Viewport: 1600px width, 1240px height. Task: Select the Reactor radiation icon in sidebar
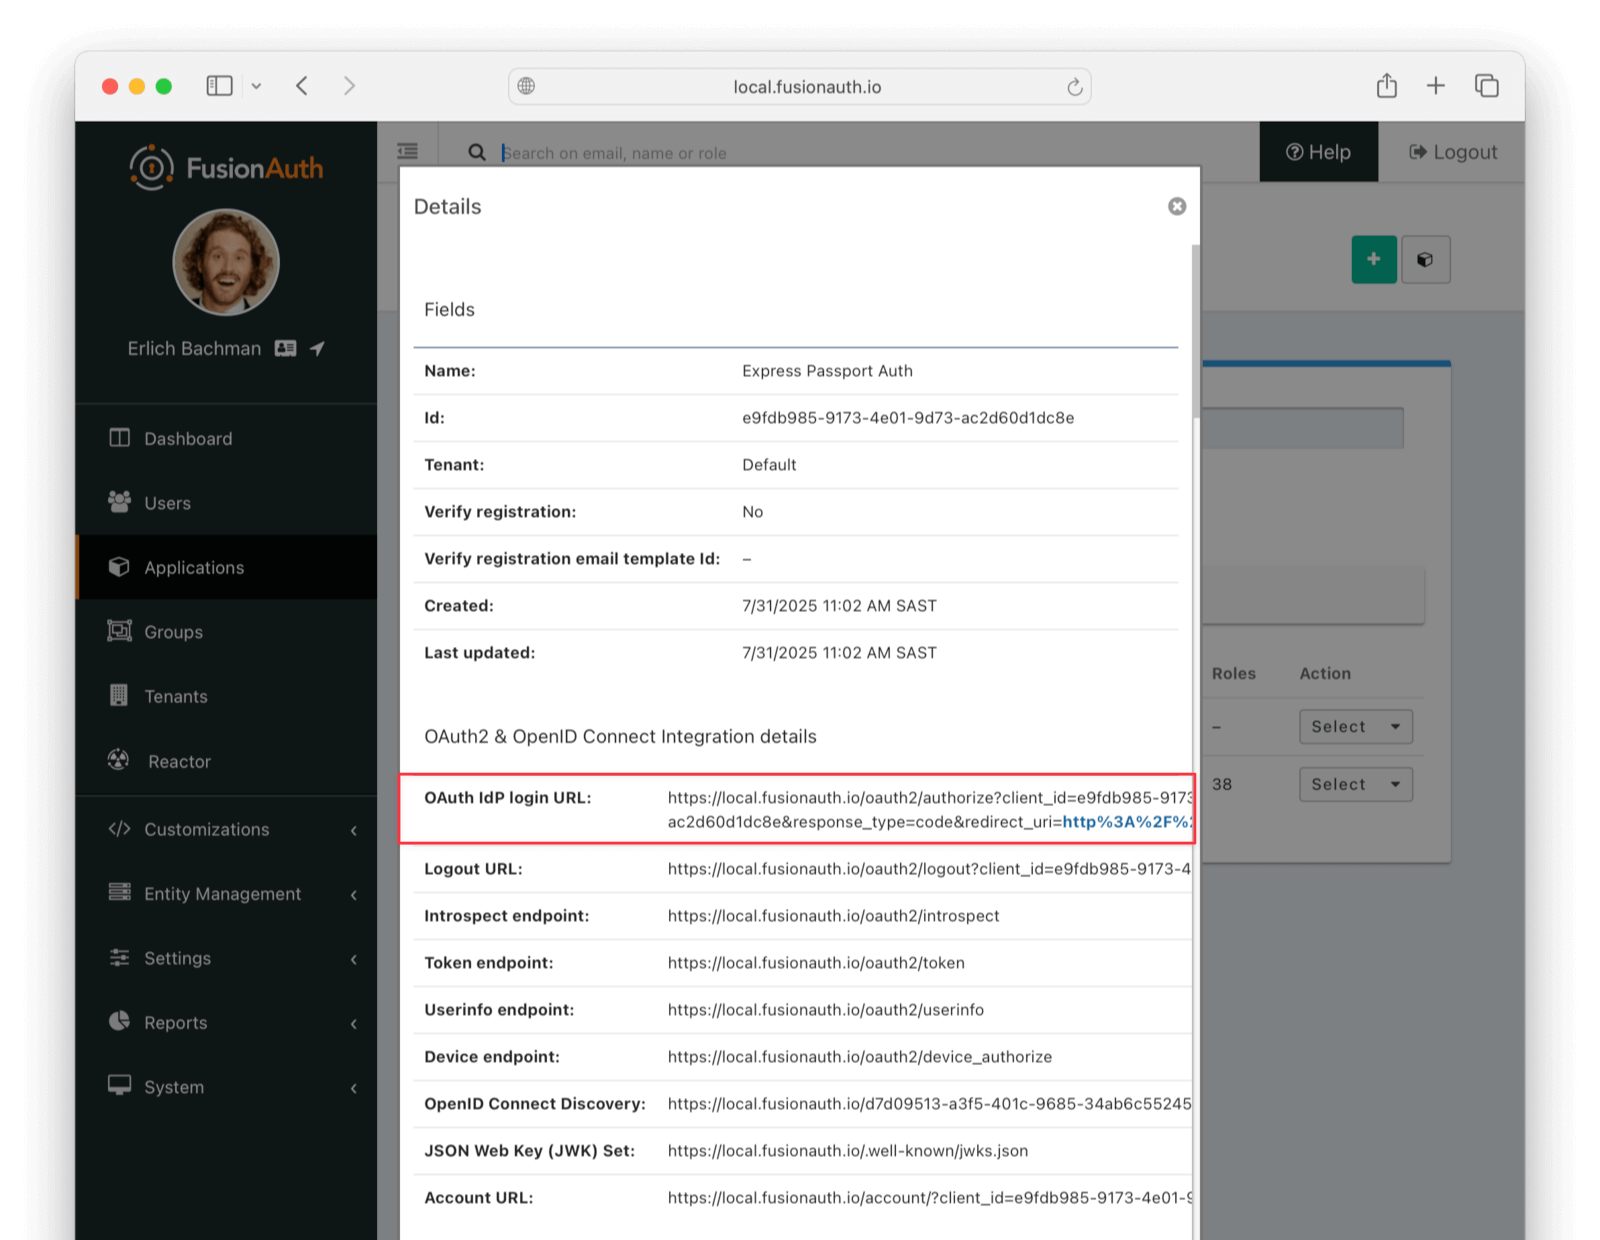pyautogui.click(x=118, y=760)
